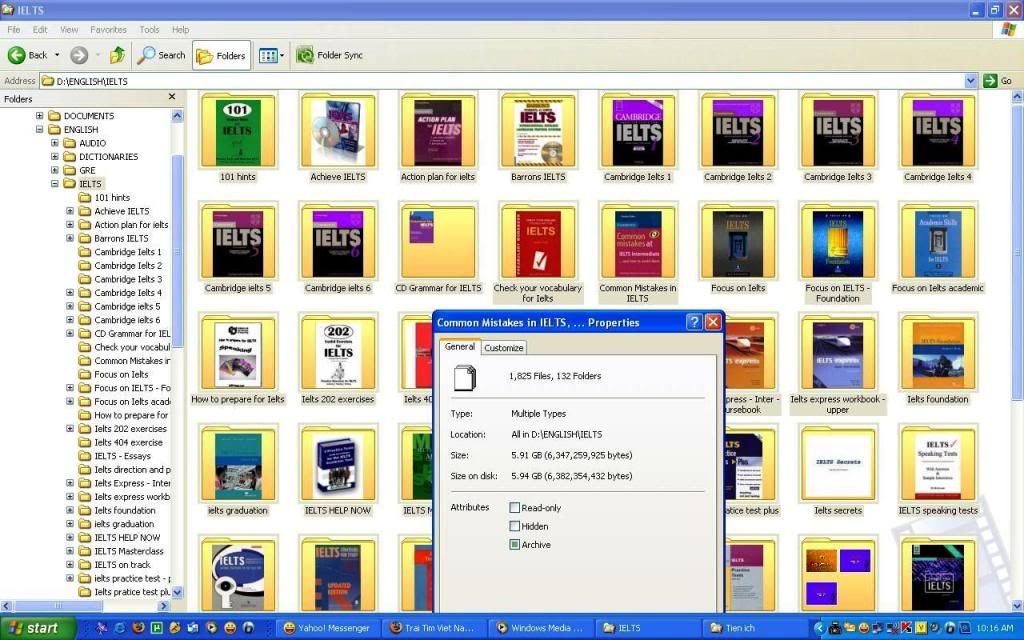Screen dimensions: 1024x640
Task: Open the Tools menu
Action: click(x=149, y=29)
